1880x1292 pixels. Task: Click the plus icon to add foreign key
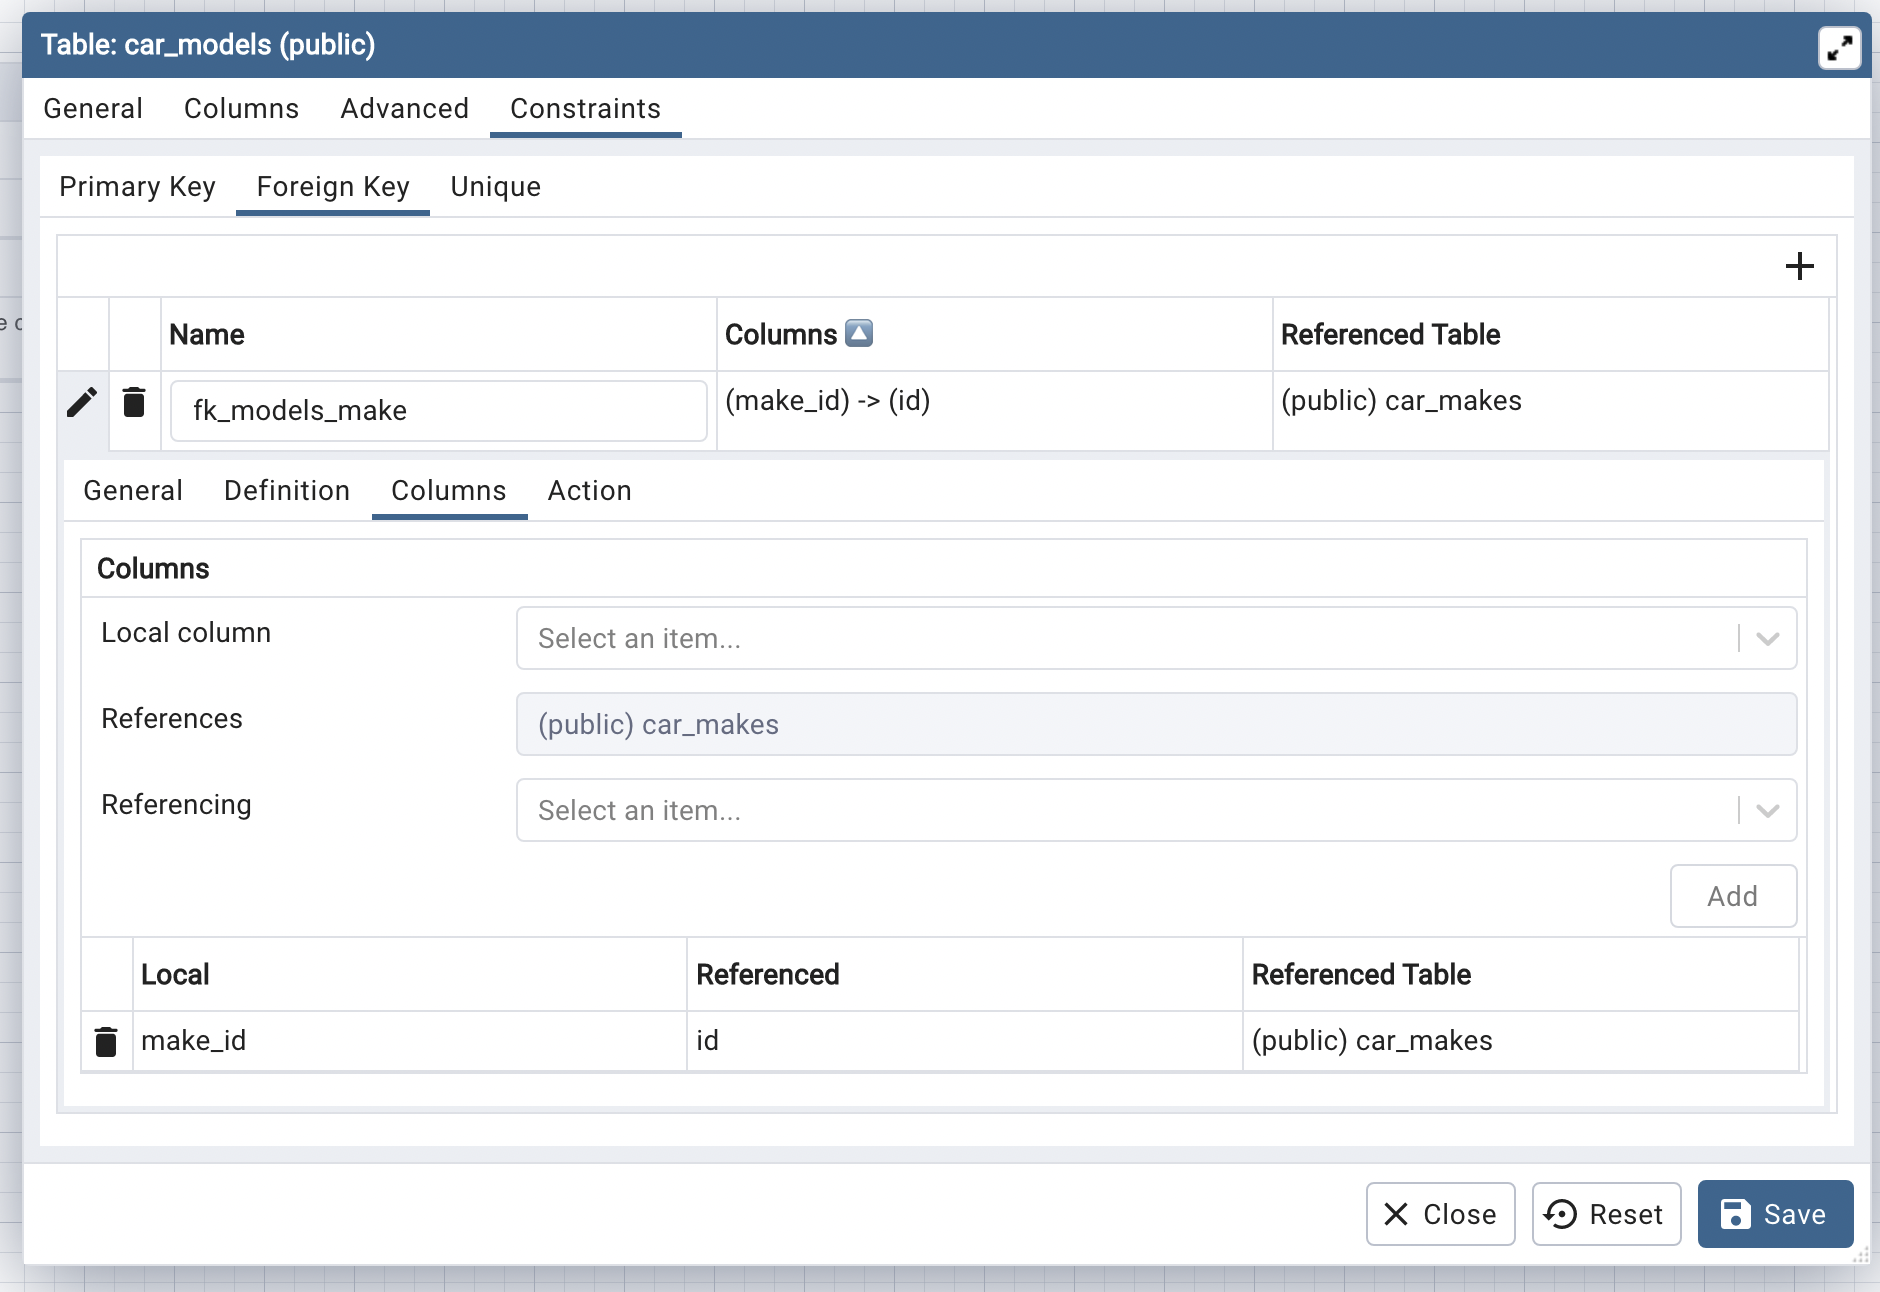[1799, 266]
